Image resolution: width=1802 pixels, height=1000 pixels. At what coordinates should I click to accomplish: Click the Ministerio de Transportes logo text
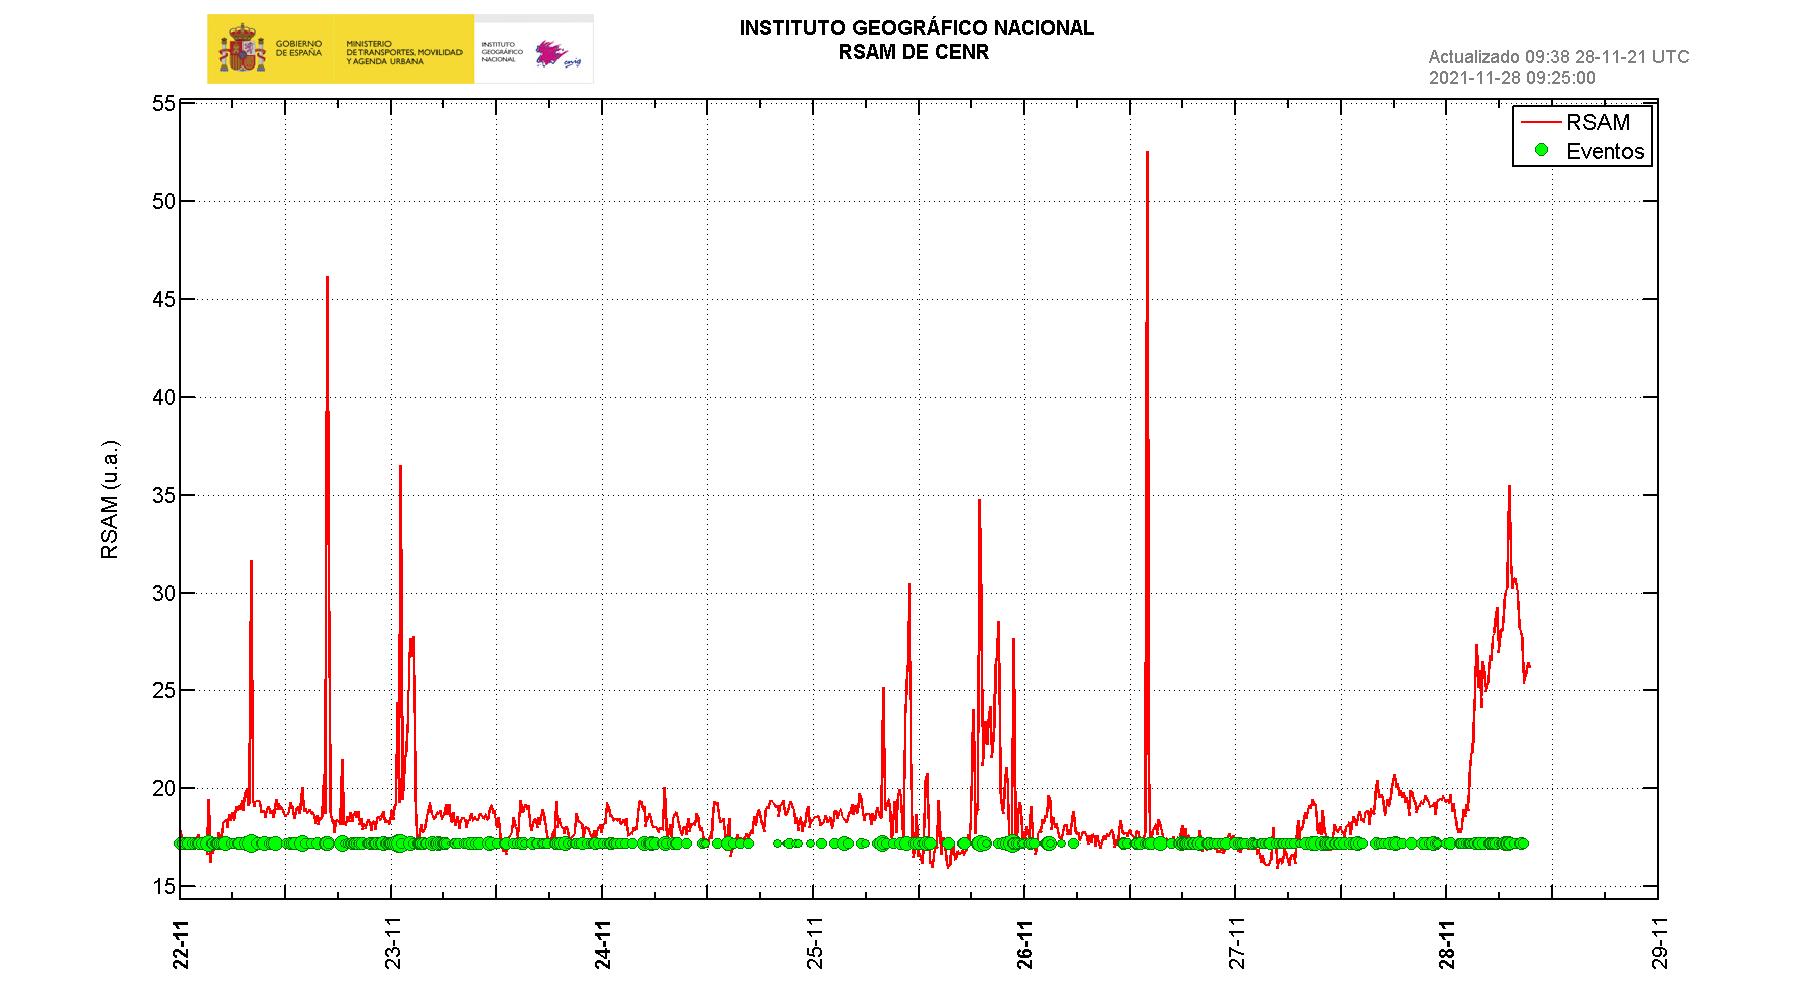tap(404, 53)
